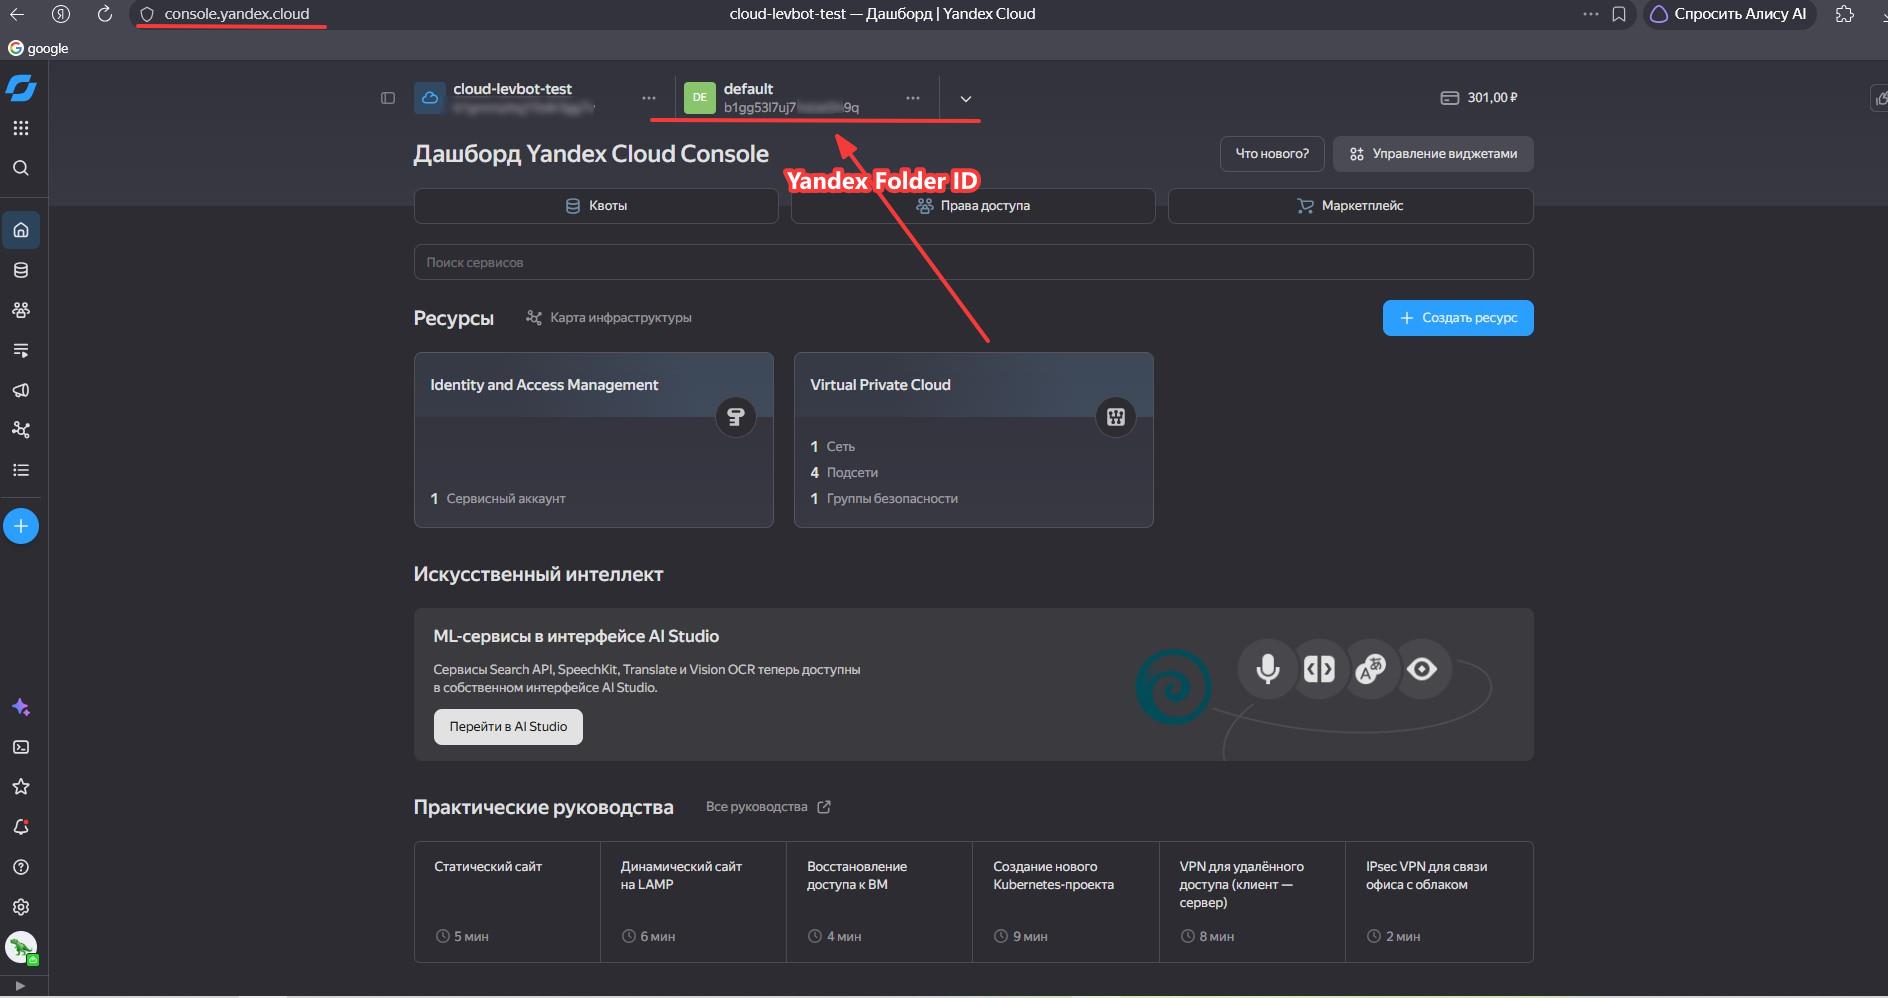The height and width of the screenshot is (998, 1888).
Task: Open settings gear in sidebar
Action: (x=21, y=907)
